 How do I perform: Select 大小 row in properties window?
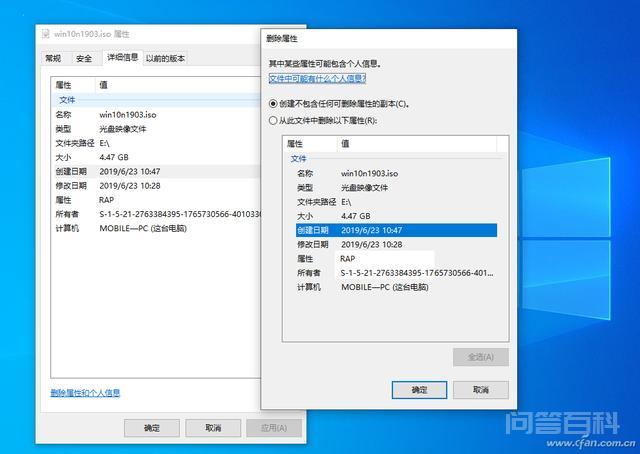click(157, 157)
